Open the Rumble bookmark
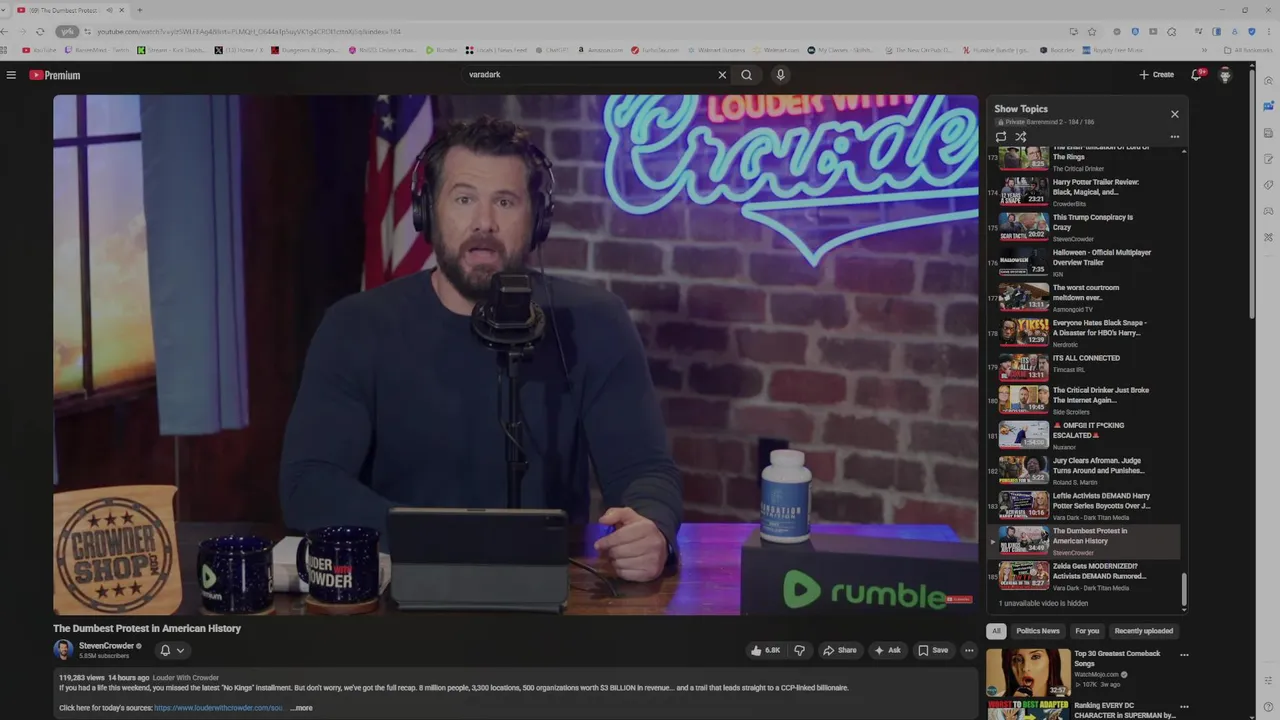The width and height of the screenshot is (1280, 720). tap(441, 50)
